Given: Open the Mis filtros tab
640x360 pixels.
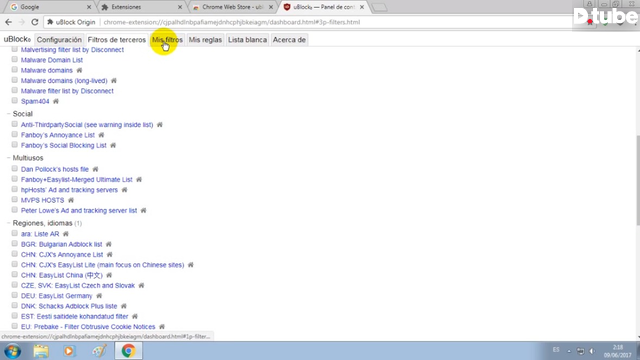Looking at the screenshot, I should tap(167, 40).
